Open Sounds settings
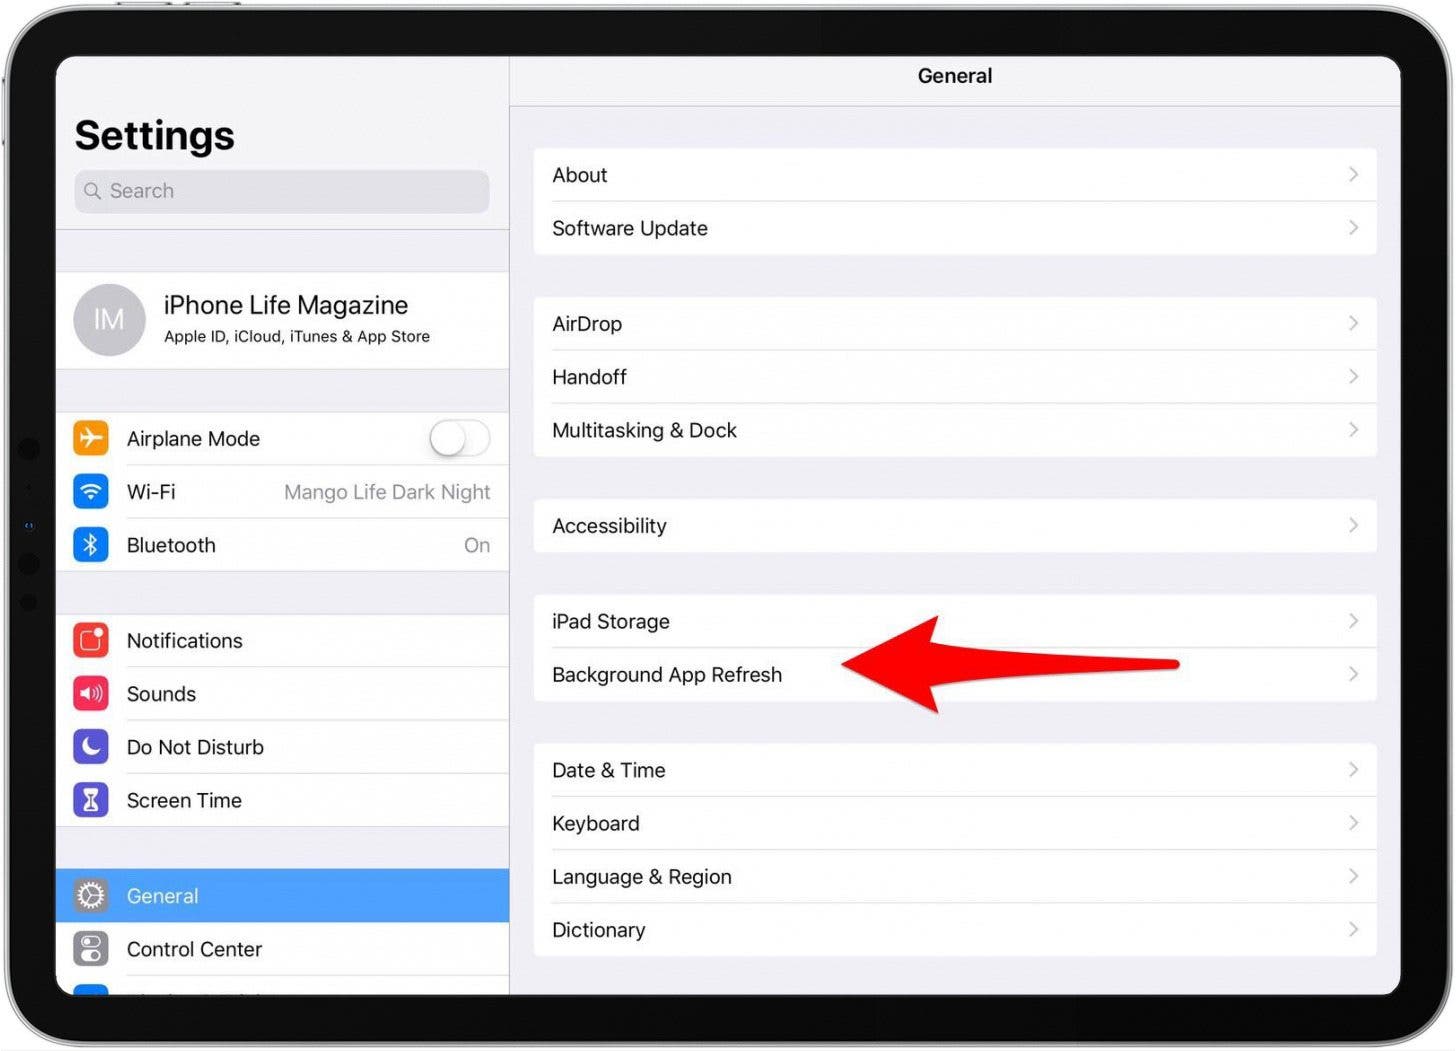This screenshot has height=1051, width=1456. tap(282, 693)
